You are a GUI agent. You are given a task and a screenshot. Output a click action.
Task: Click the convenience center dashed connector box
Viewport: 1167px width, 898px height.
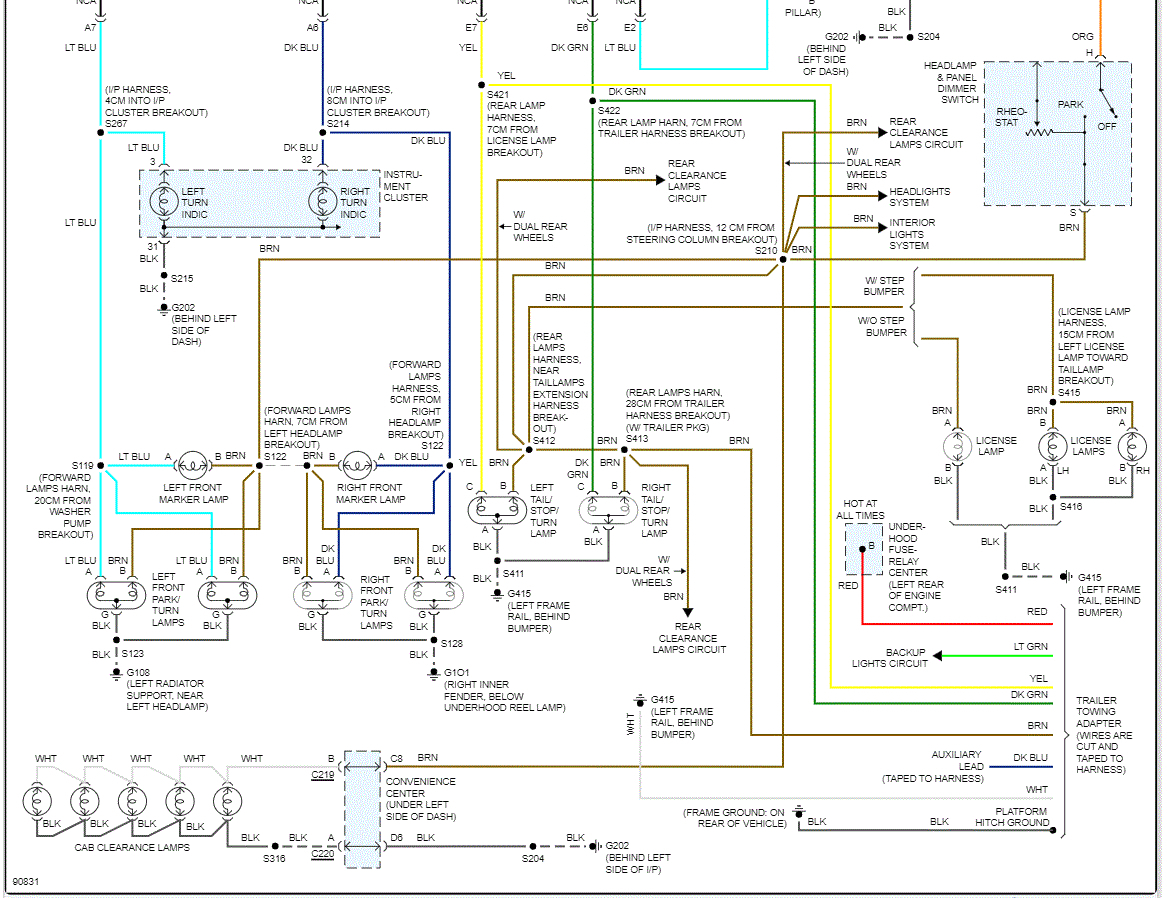tap(362, 809)
